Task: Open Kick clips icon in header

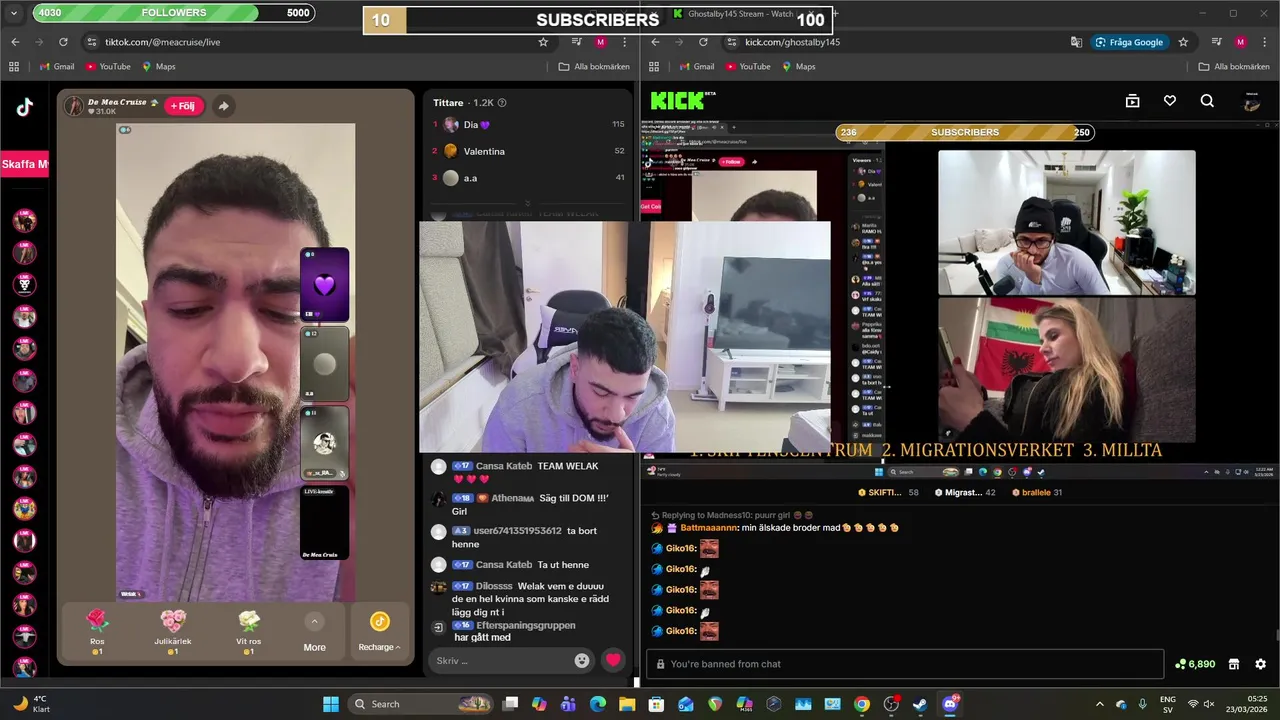Action: (x=1132, y=101)
